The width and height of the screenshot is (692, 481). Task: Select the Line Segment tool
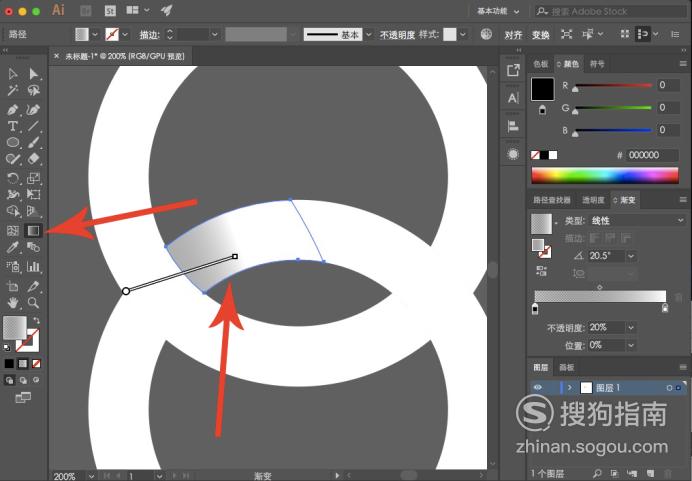pyautogui.click(x=34, y=126)
